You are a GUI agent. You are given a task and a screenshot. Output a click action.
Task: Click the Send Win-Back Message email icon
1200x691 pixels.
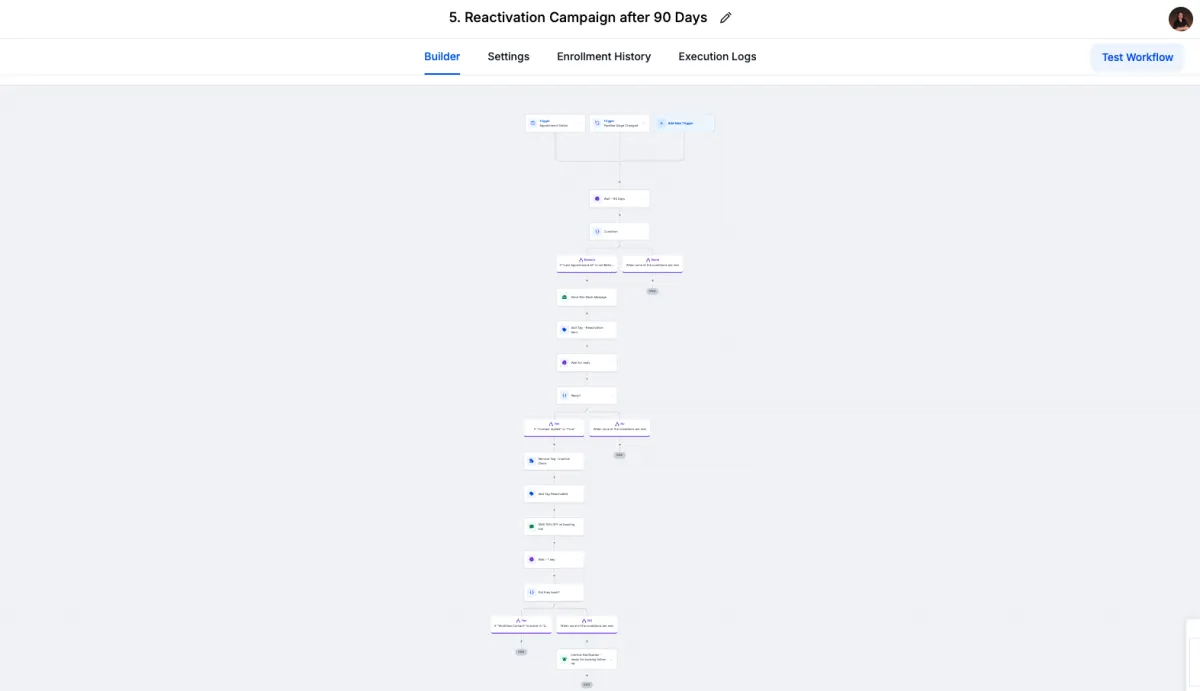pos(564,297)
